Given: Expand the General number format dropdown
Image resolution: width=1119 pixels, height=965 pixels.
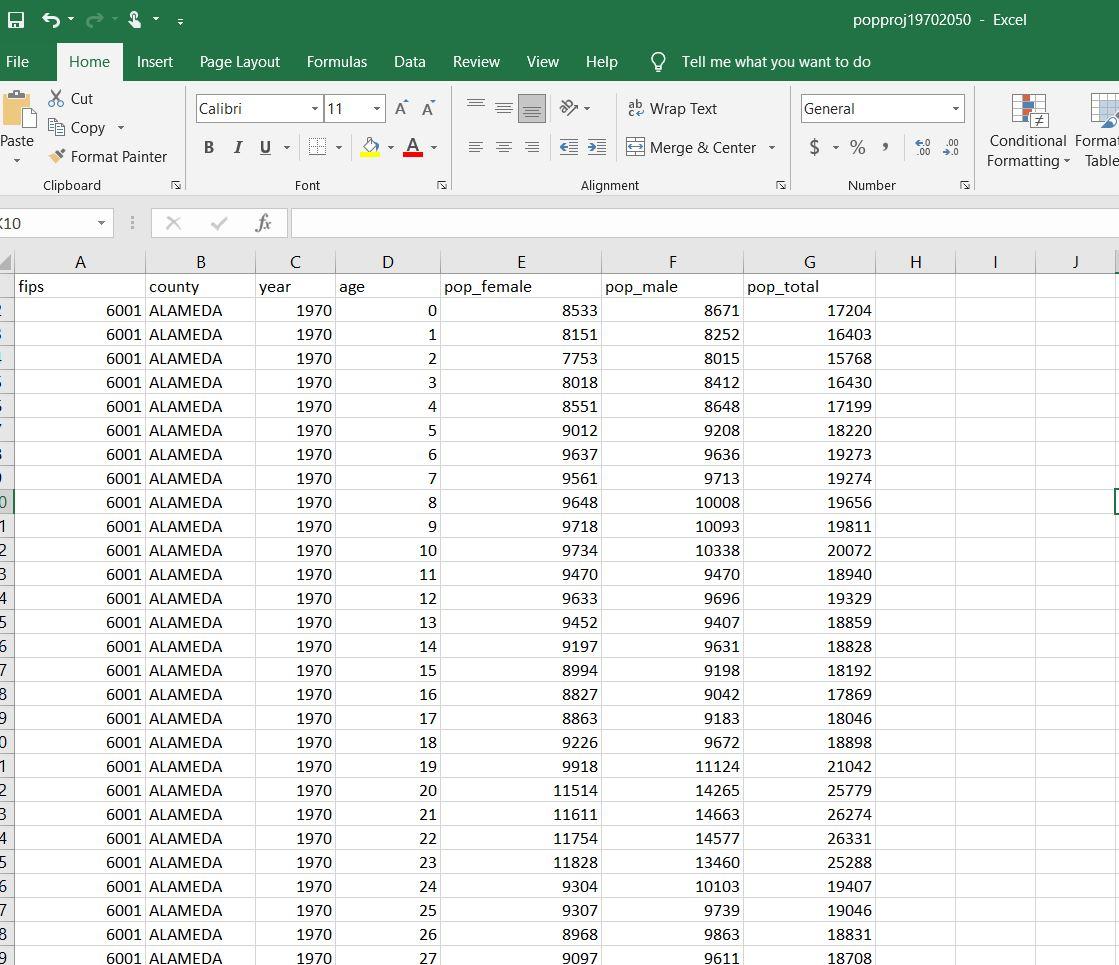Looking at the screenshot, I should click(955, 109).
